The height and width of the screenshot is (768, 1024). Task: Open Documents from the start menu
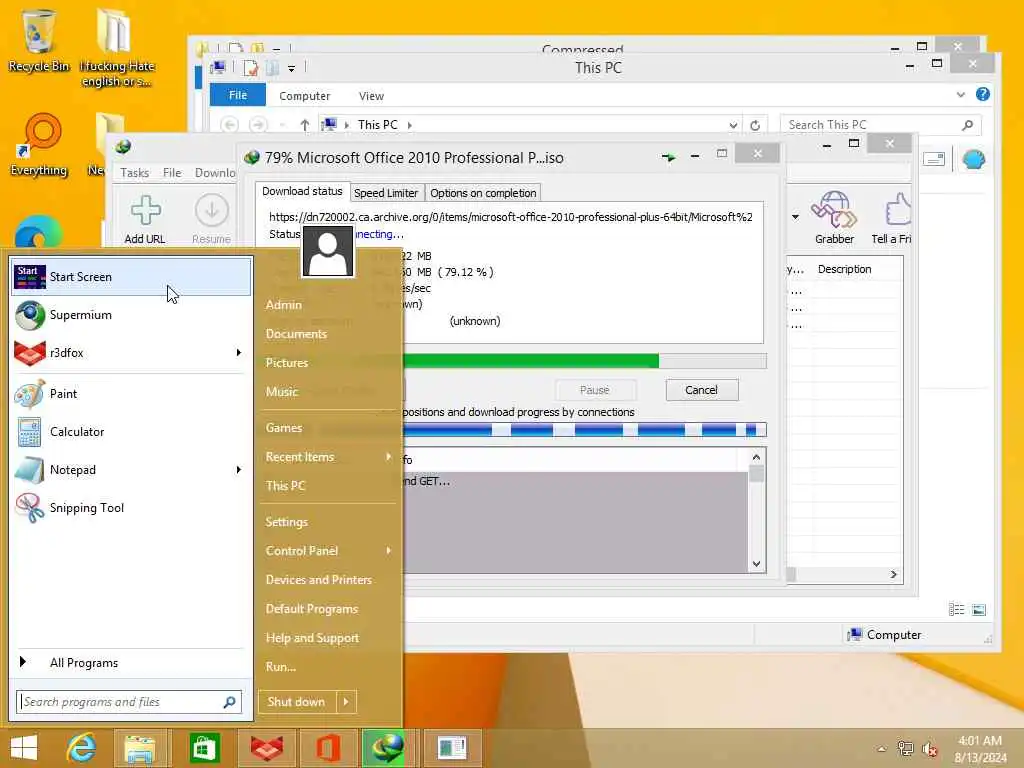[x=296, y=334]
